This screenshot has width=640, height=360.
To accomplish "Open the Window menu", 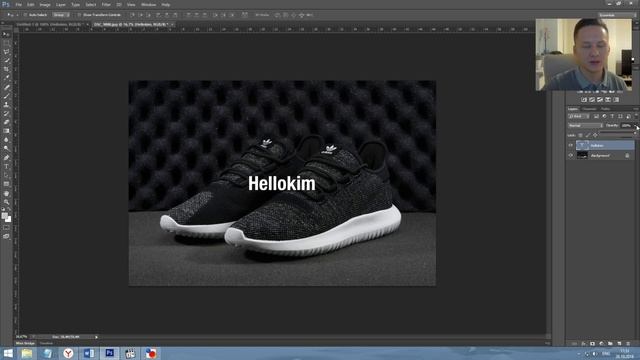I will pos(148,4).
